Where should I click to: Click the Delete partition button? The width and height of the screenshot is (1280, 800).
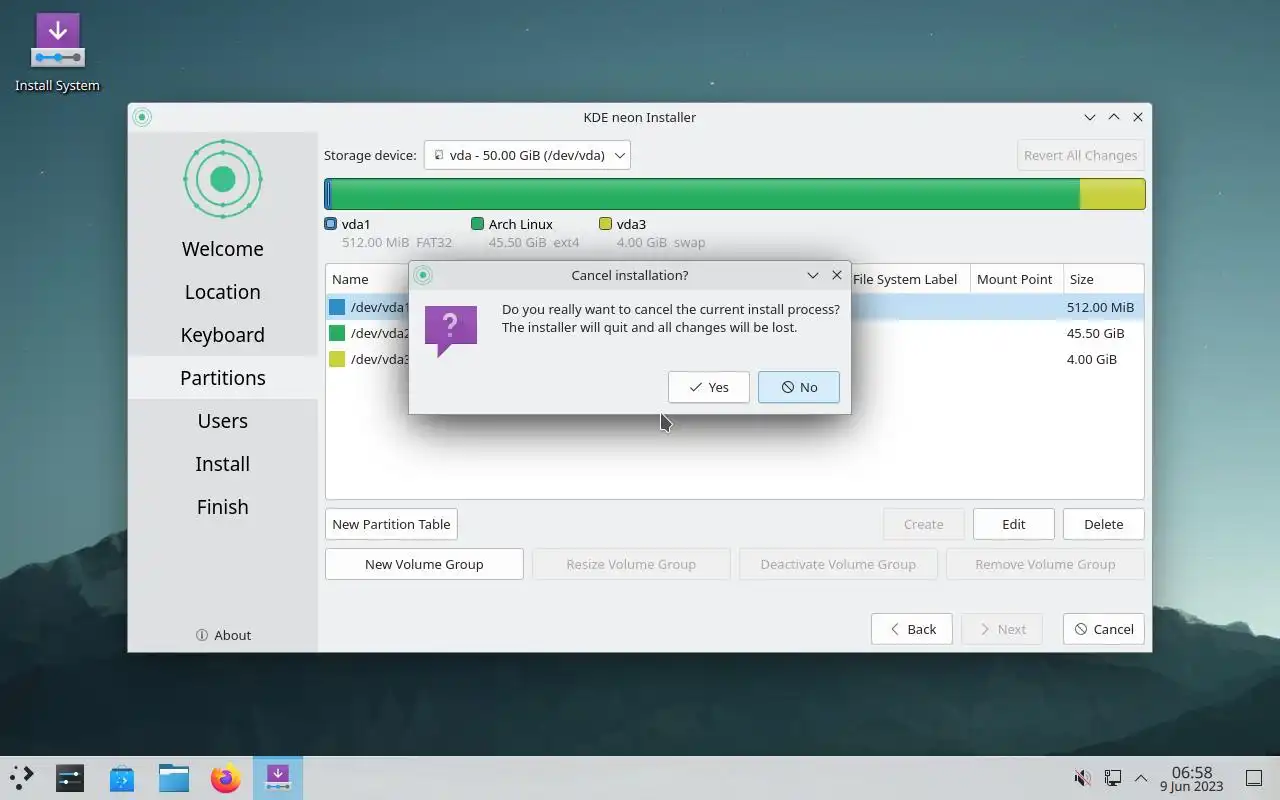coord(1104,524)
